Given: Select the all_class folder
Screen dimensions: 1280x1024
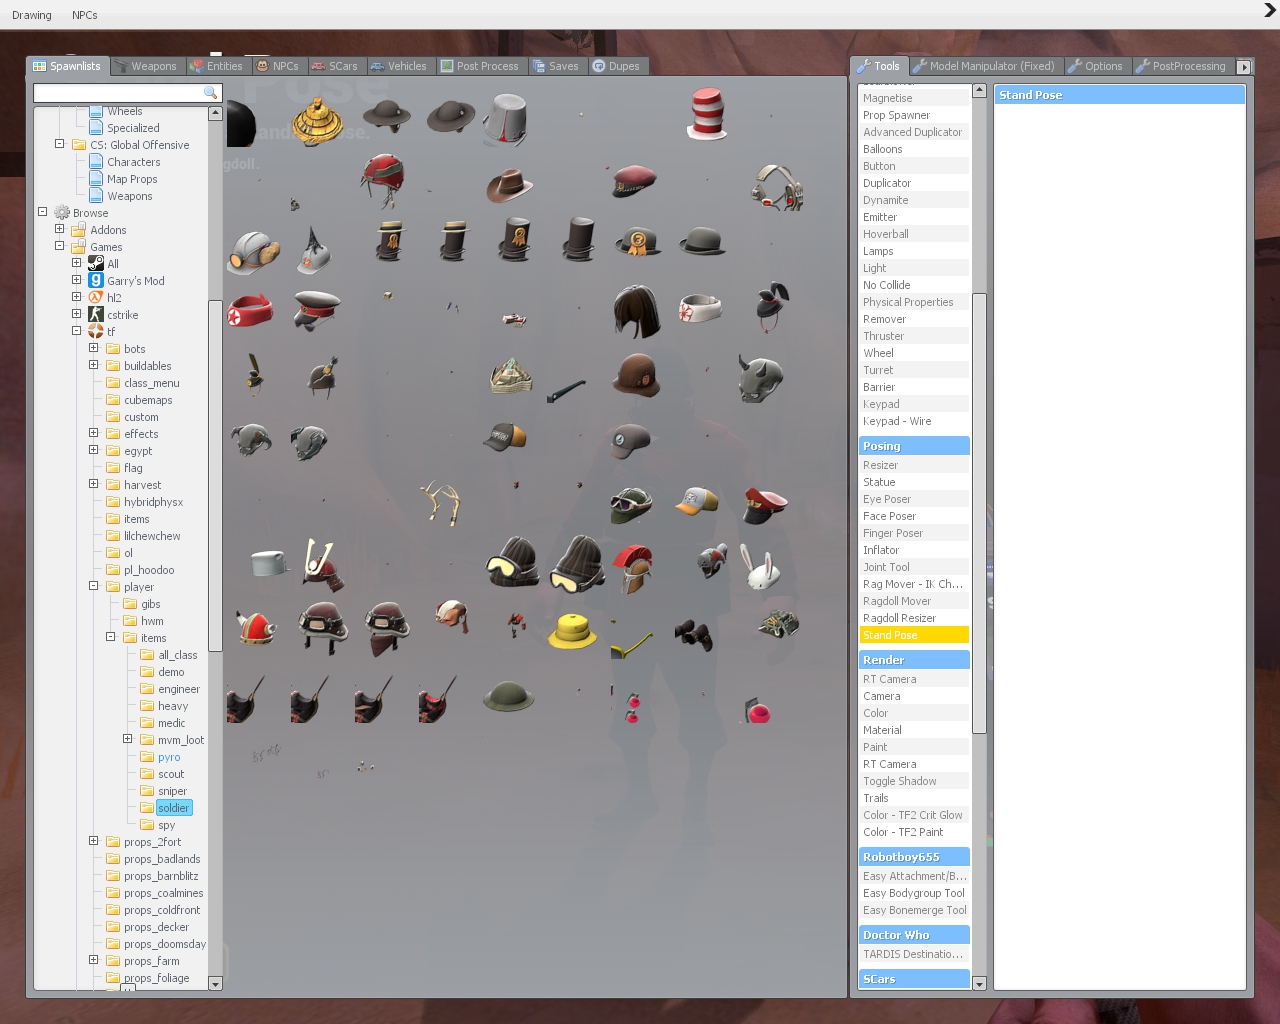Looking at the screenshot, I should click(x=178, y=655).
